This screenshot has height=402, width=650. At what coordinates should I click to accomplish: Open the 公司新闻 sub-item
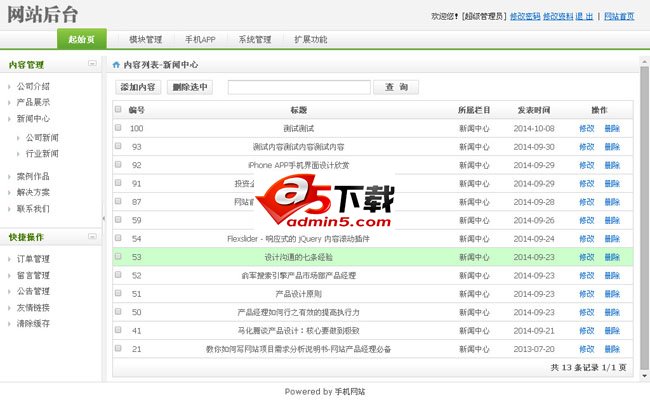(x=42, y=138)
